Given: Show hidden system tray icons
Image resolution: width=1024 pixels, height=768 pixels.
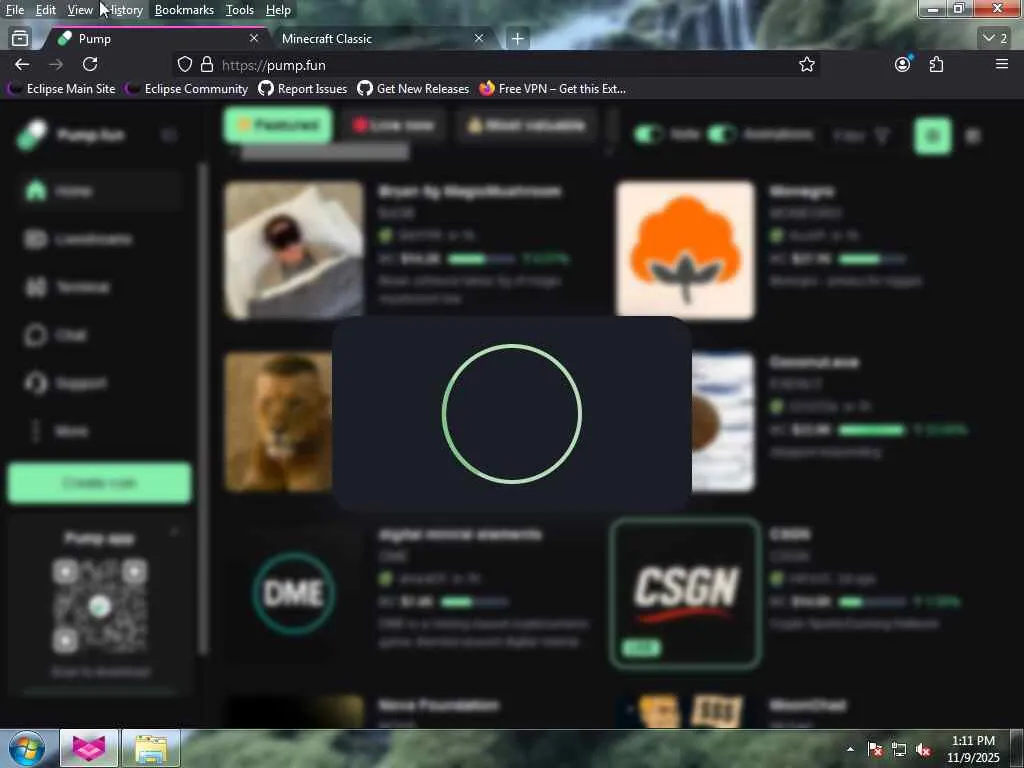Looking at the screenshot, I should tap(850, 749).
